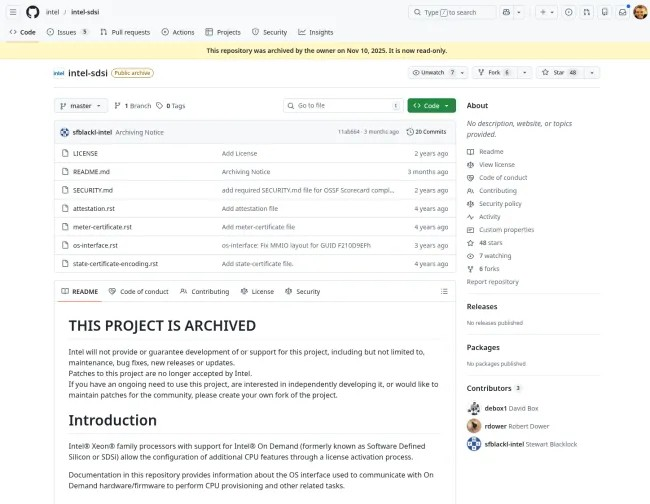Screen dimensions: 650x504
Task: Open the hamburger navigation menu
Action: [x=12, y=12]
